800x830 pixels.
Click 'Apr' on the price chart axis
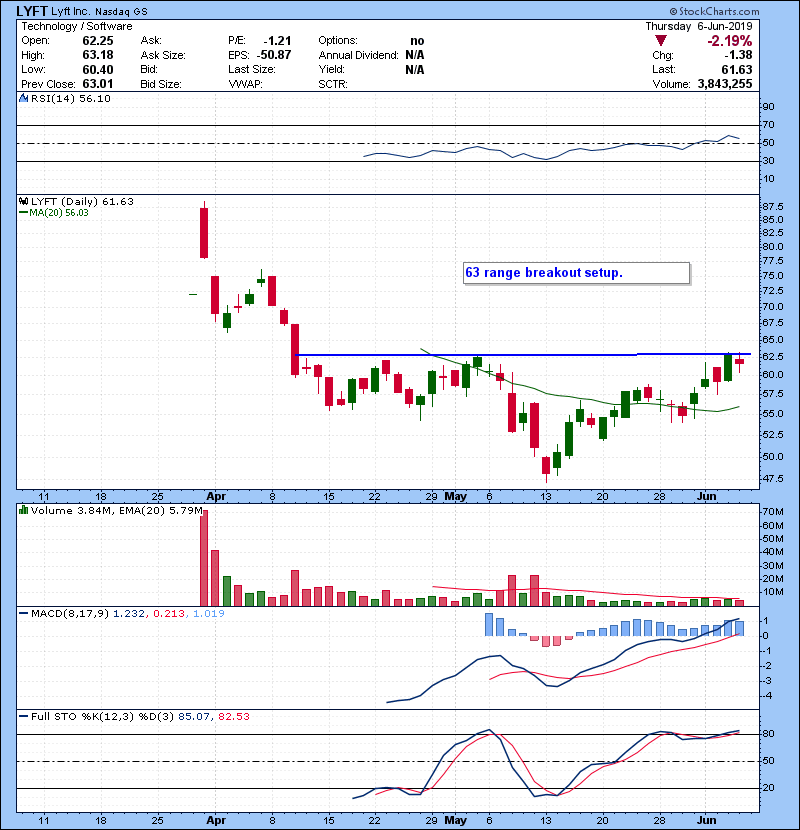coord(216,497)
